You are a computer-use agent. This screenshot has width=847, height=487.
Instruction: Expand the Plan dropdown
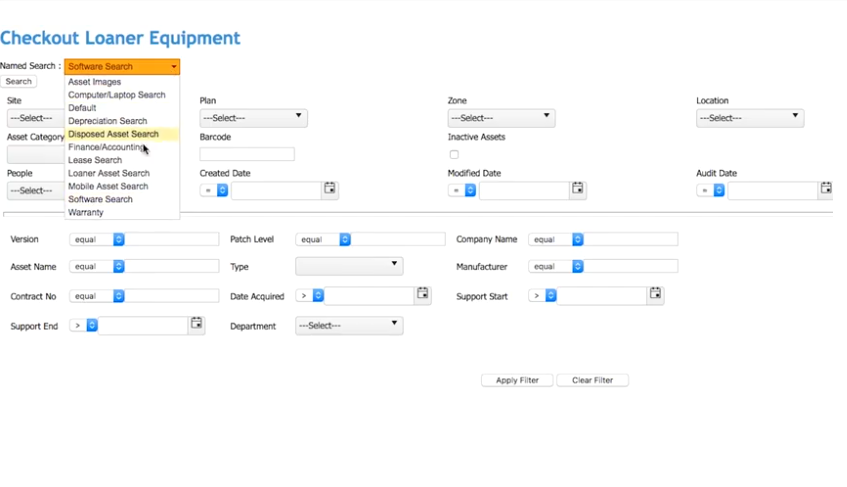tap(253, 118)
